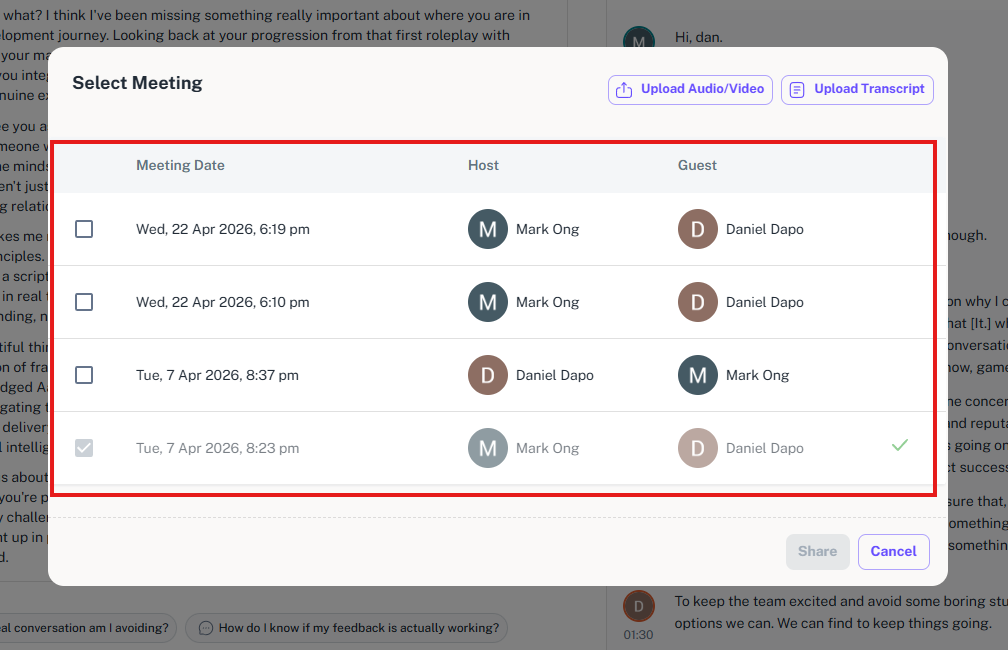Click the Upload Audio/Video button

[690, 89]
